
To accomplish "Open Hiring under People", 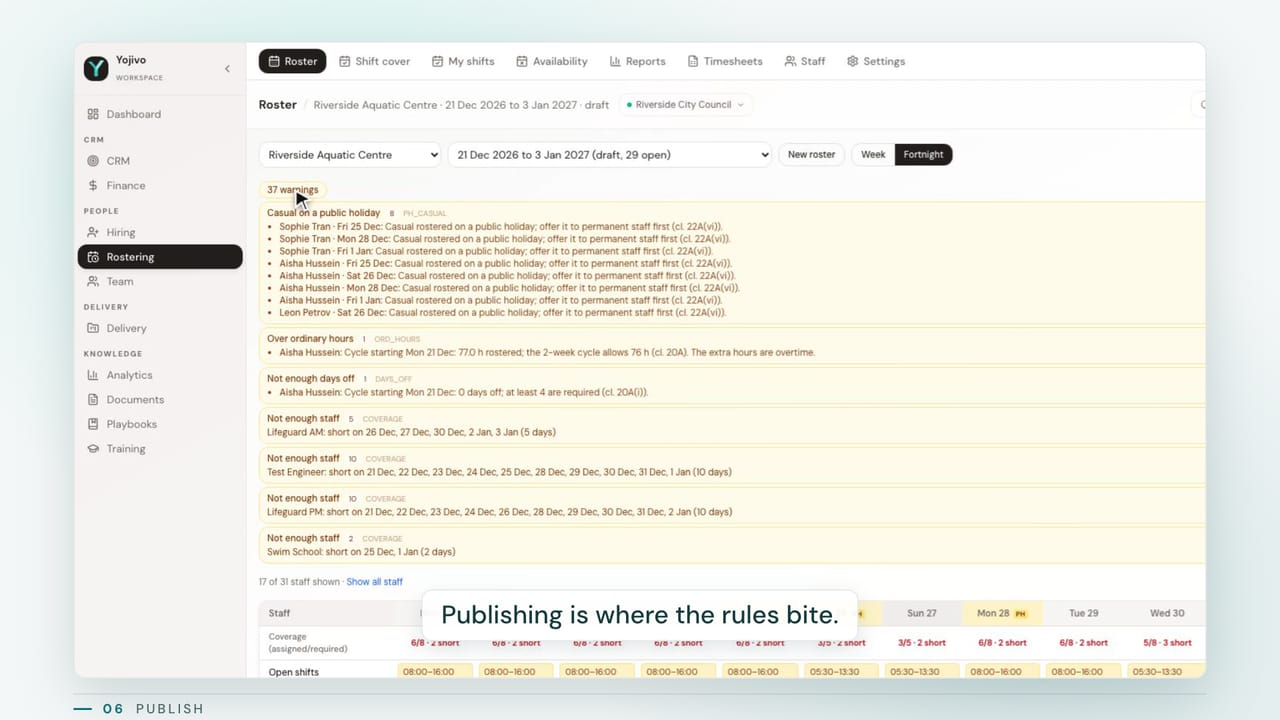I will pos(121,232).
